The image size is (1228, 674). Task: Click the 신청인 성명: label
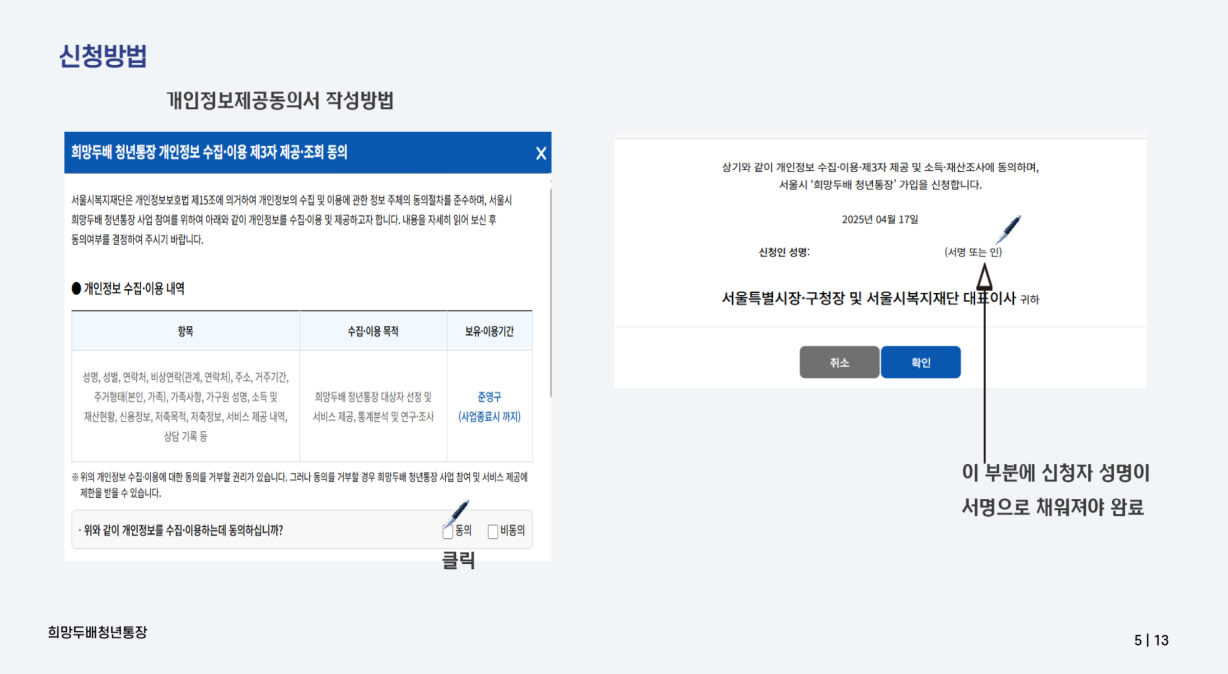[783, 252]
